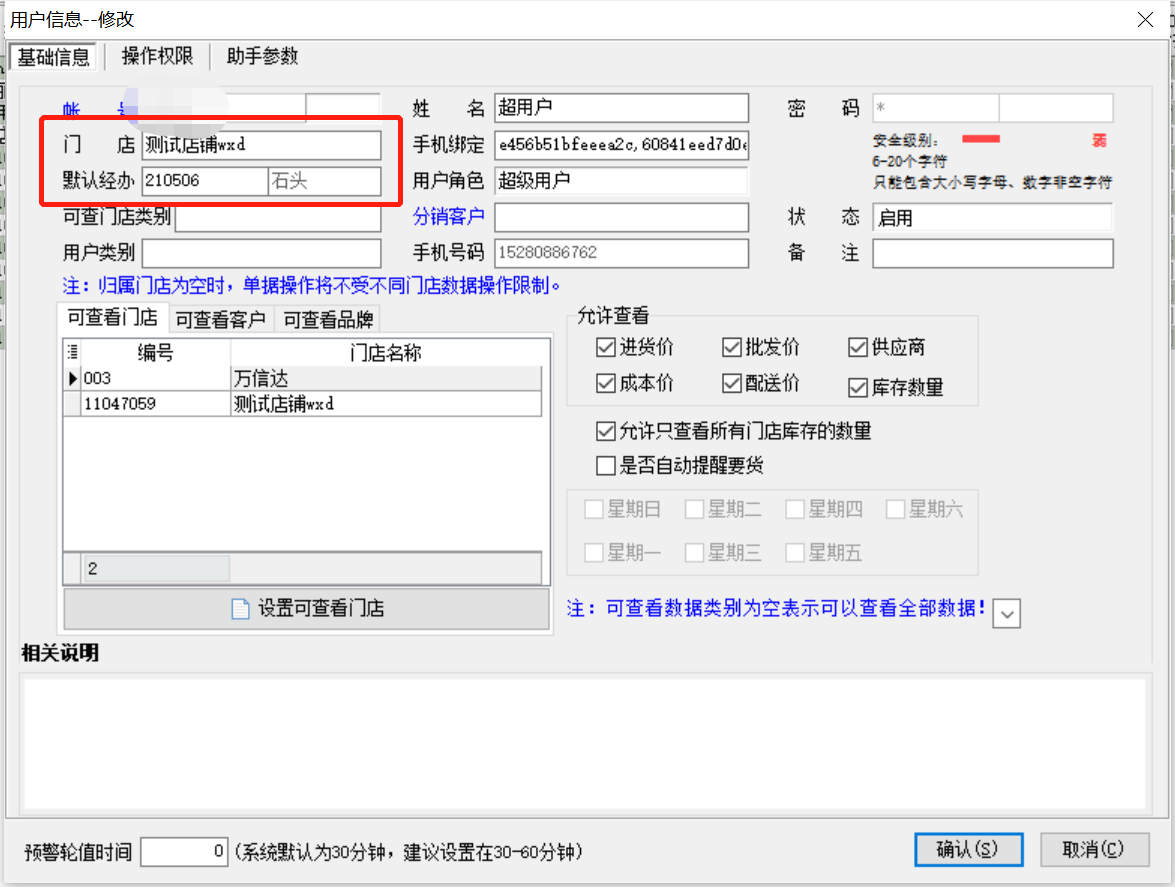Screen dimensions: 1175x887
Task: Select the 可查看客户 tab
Action: tap(221, 320)
